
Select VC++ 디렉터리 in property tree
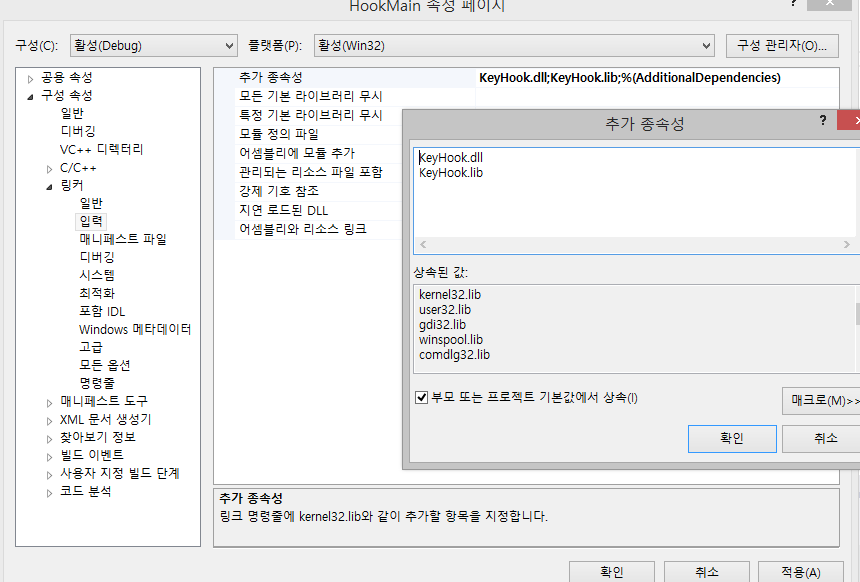pos(101,149)
